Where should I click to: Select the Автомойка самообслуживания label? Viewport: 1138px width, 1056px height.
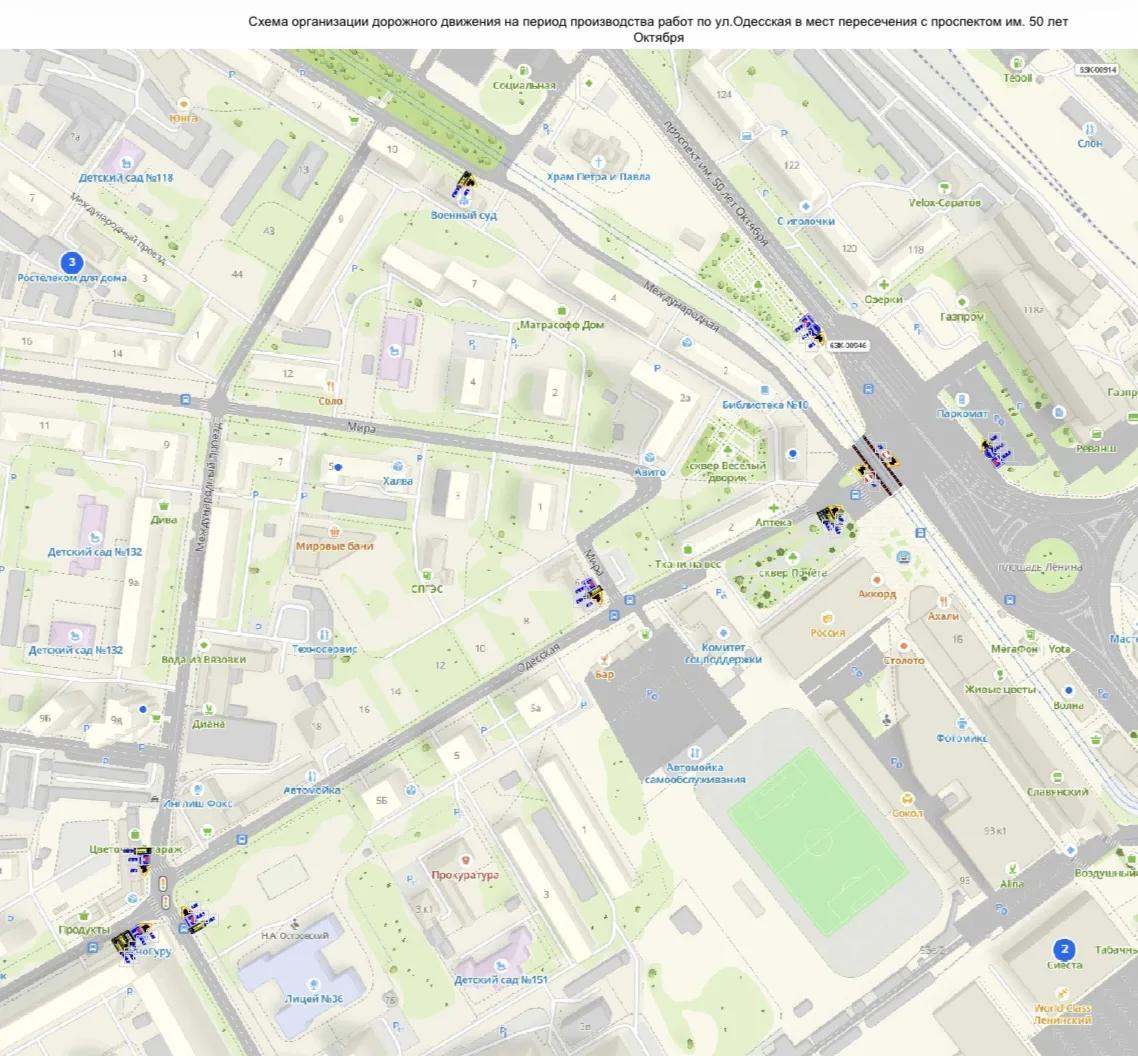pos(695,773)
